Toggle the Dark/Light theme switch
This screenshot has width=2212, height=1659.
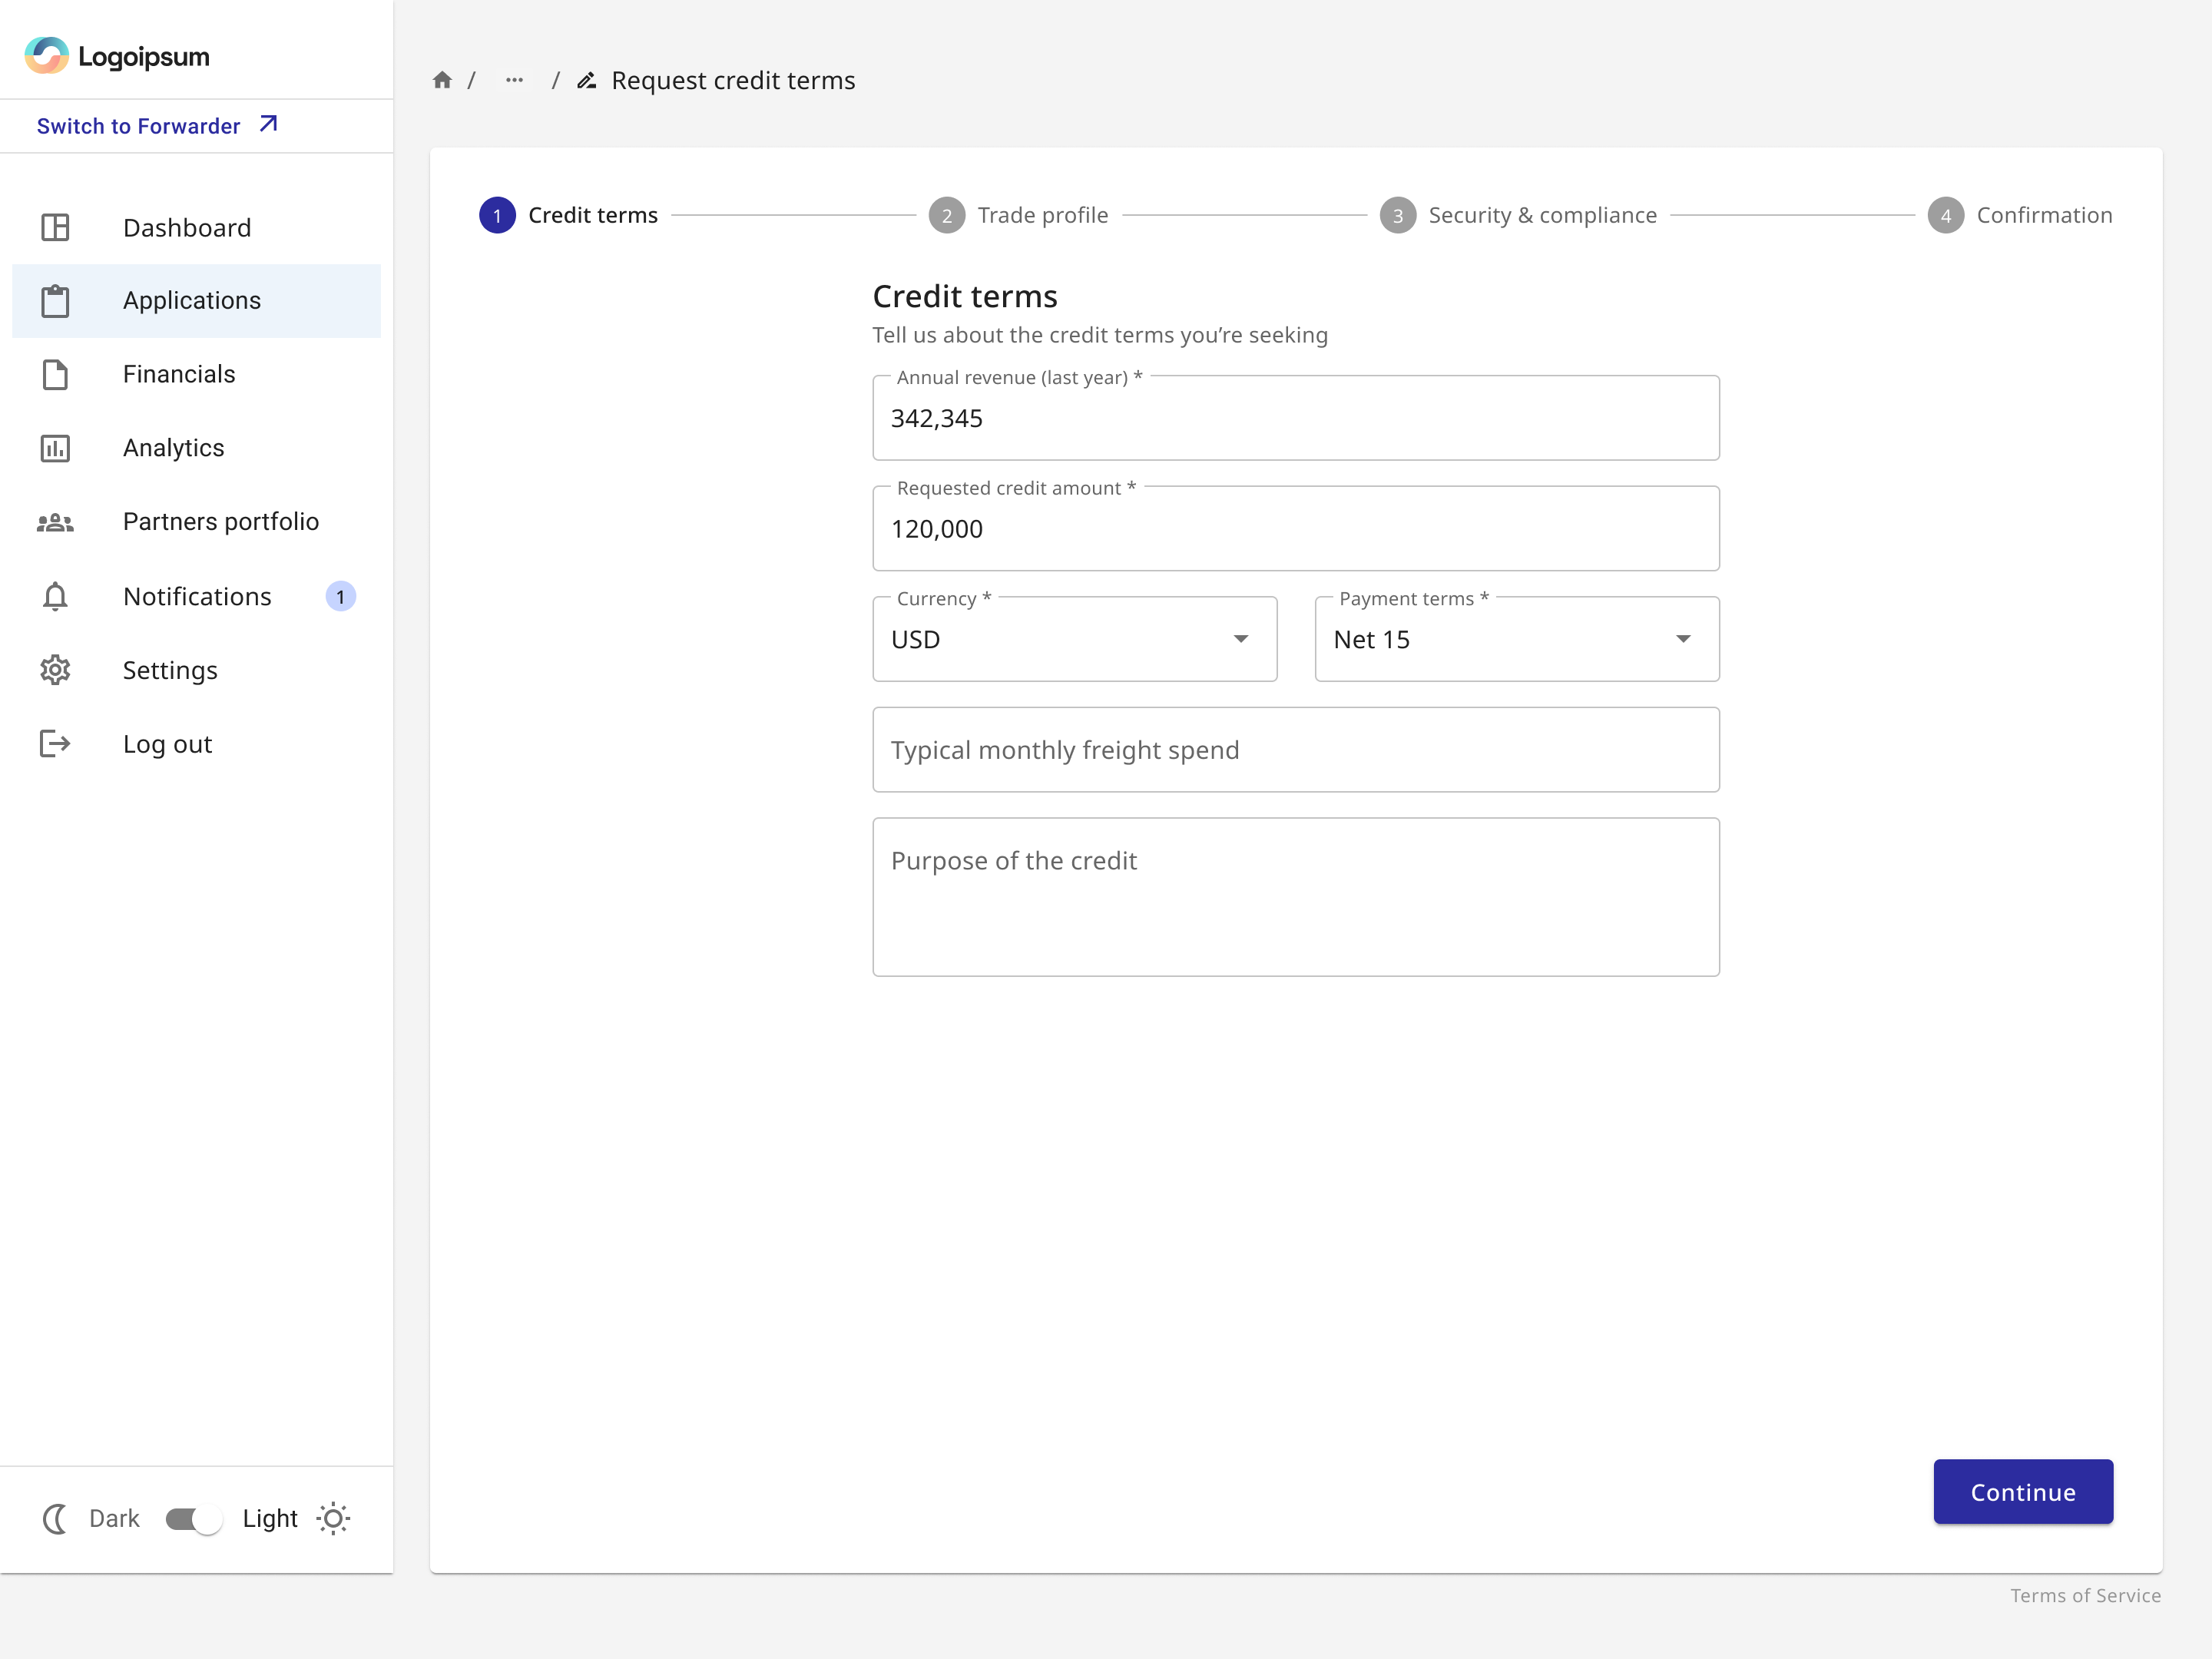[193, 1519]
